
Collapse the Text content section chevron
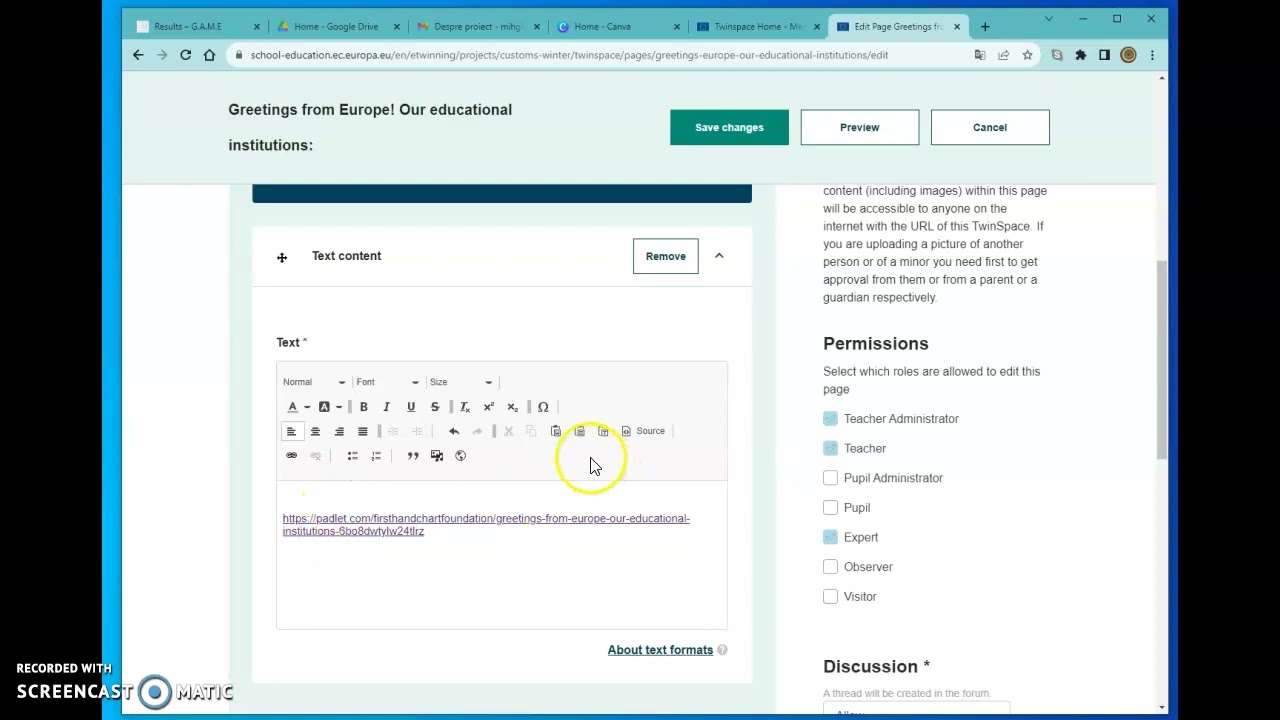coord(719,256)
